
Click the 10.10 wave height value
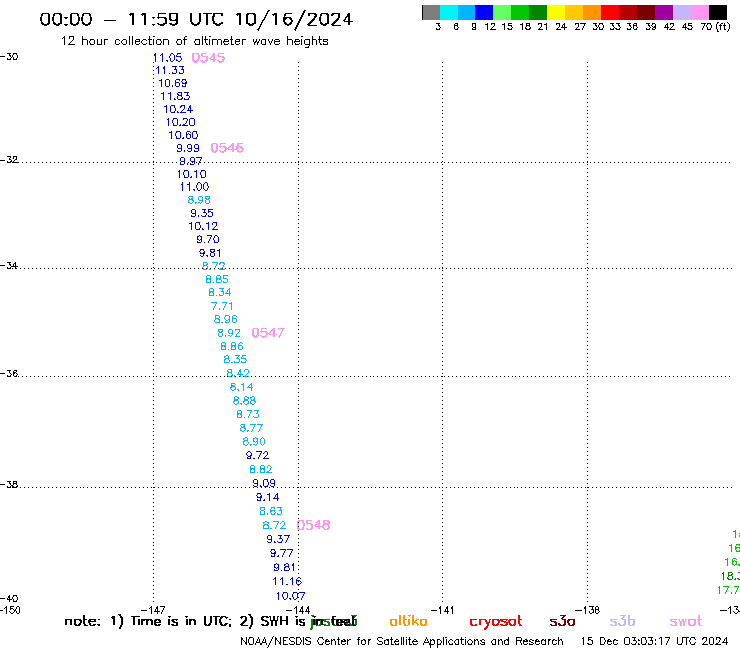click(x=192, y=174)
